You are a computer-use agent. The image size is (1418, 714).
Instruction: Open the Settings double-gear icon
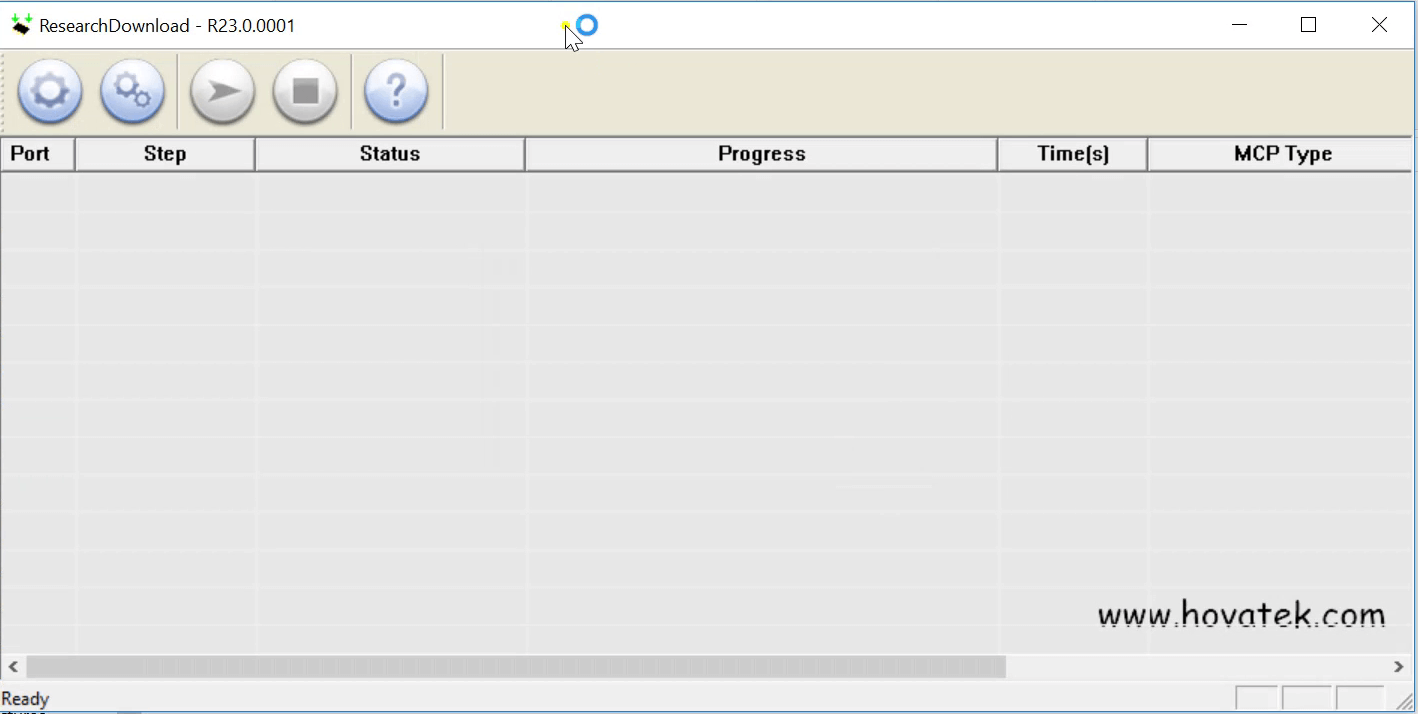click(x=132, y=91)
